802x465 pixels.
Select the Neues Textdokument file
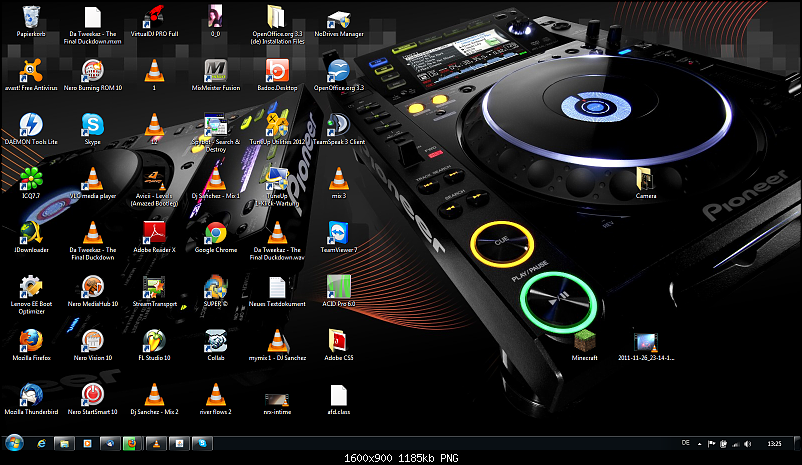tap(277, 287)
